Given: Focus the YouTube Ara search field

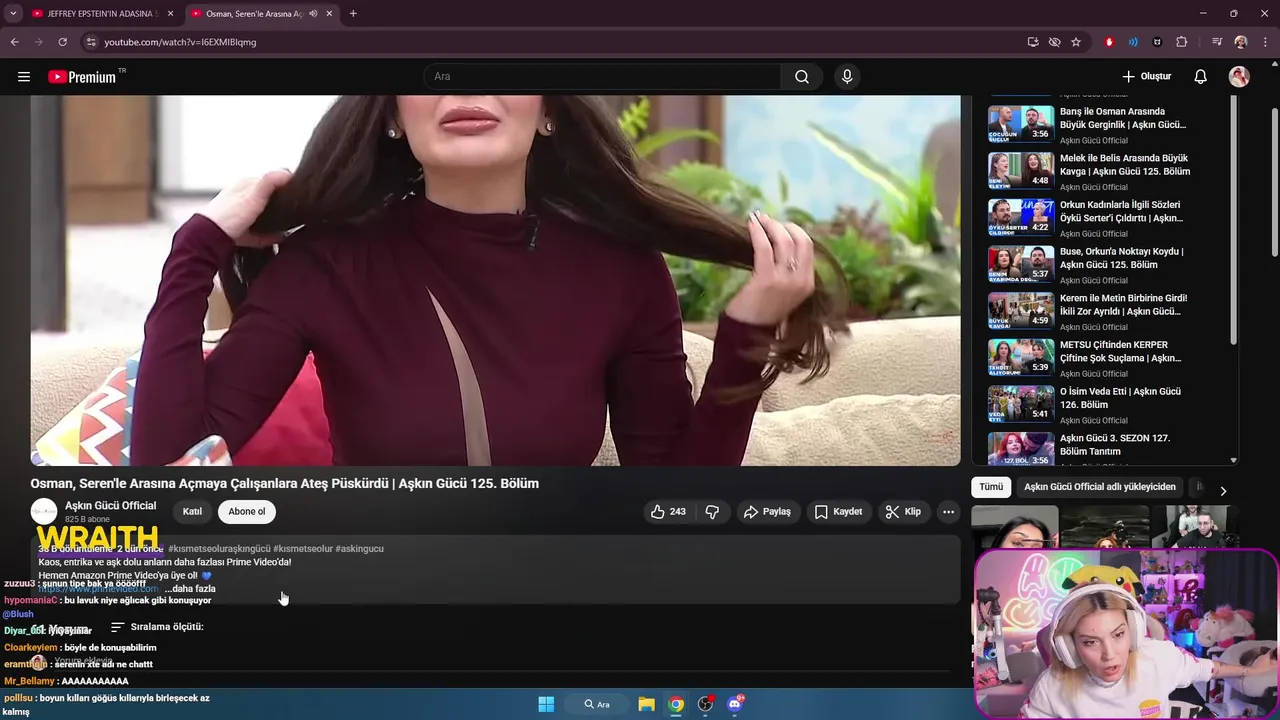Looking at the screenshot, I should (603, 77).
